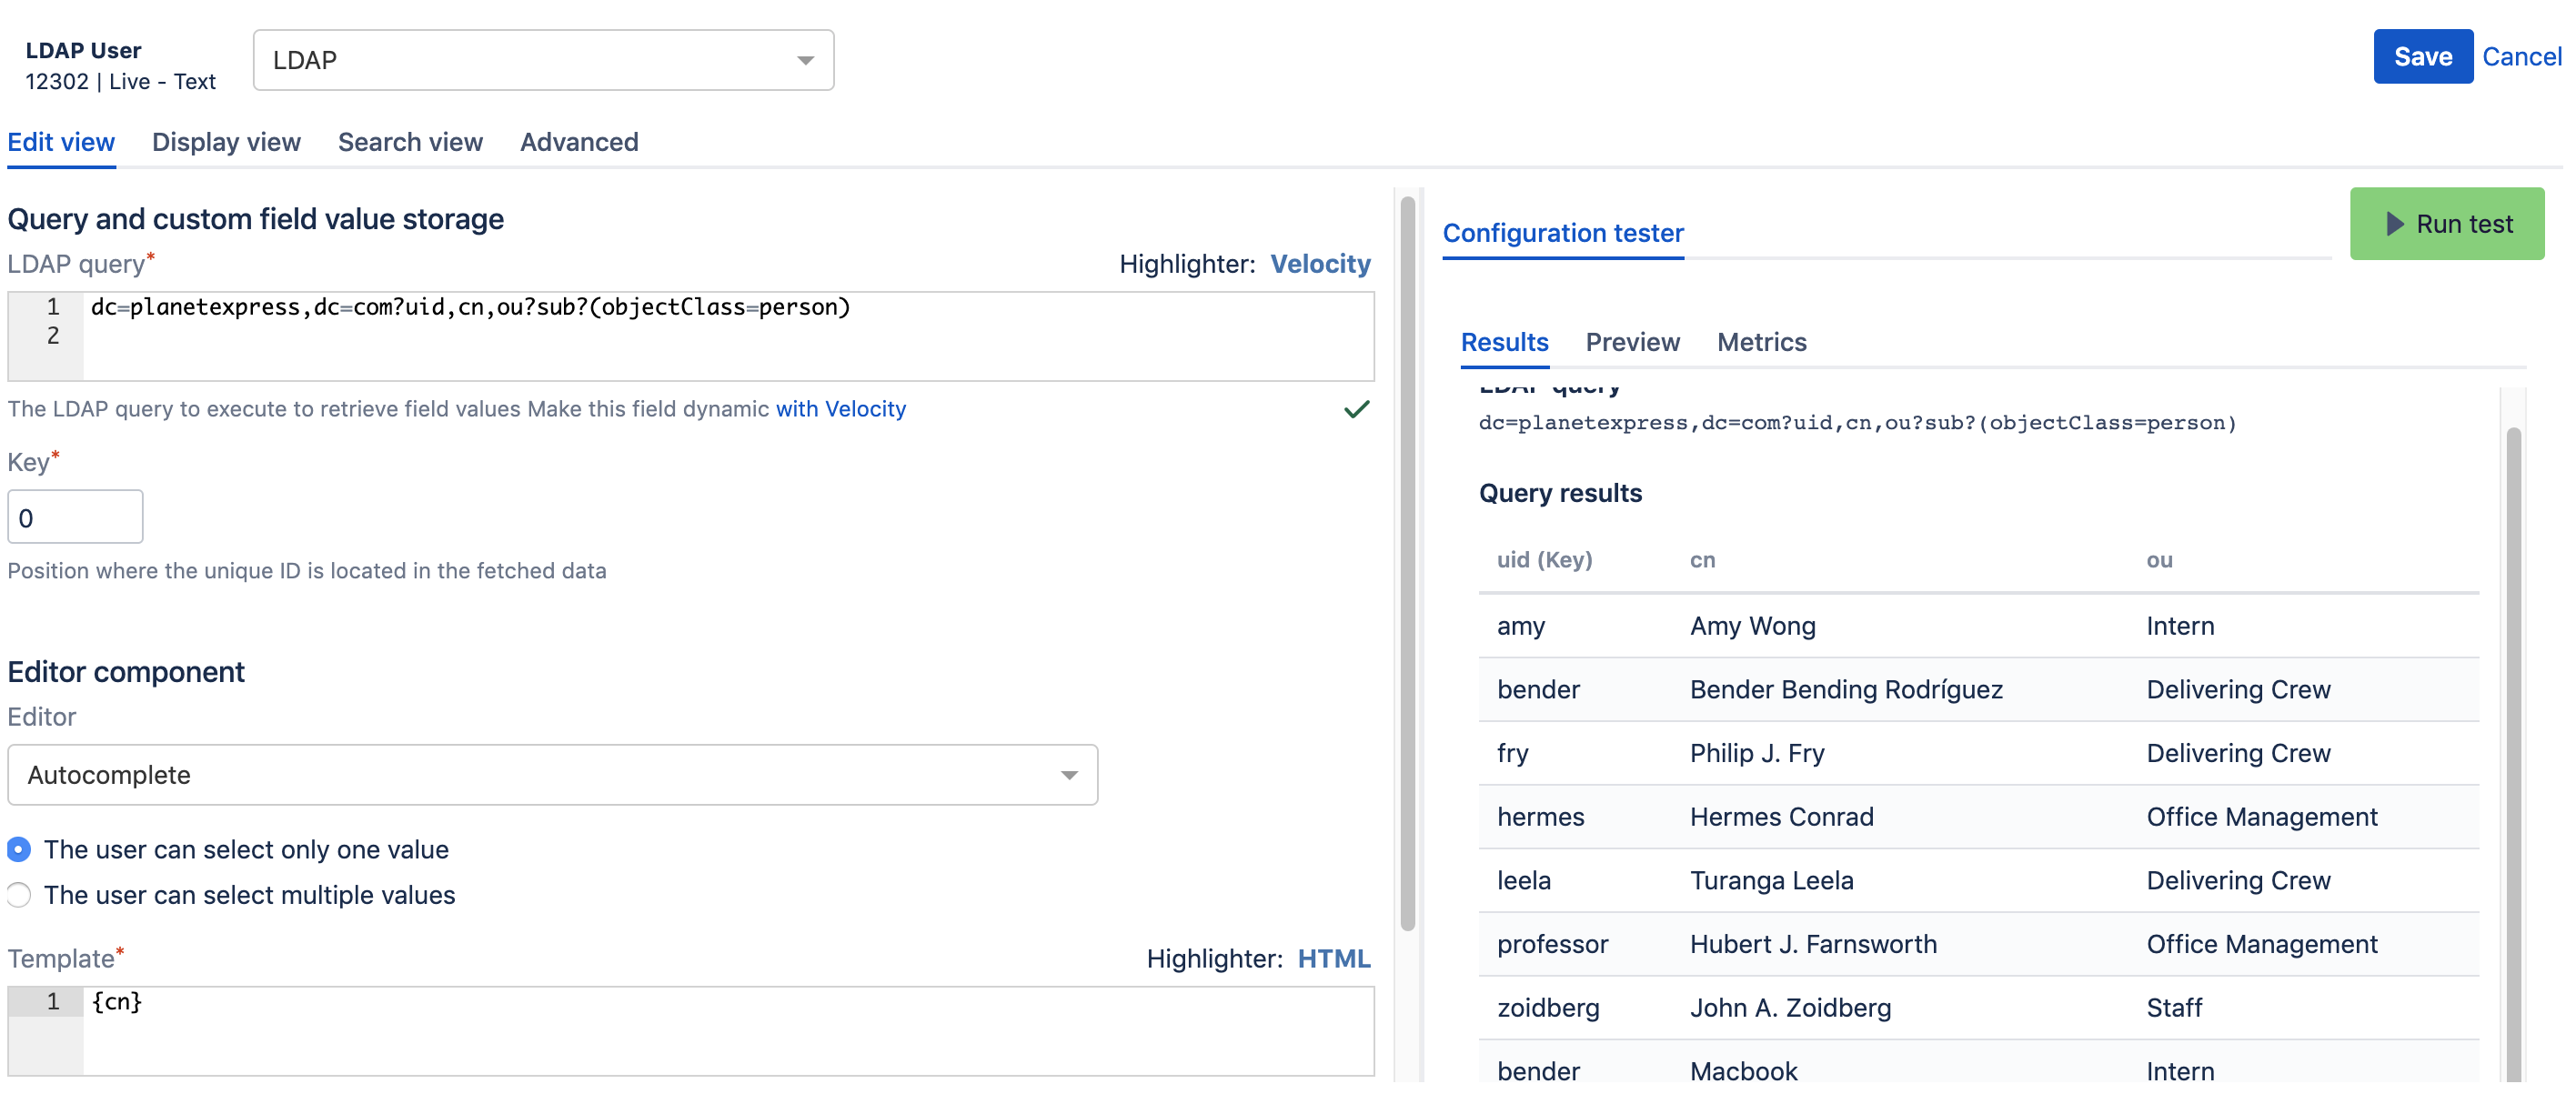Show the Metrics tab
The image size is (2576, 1104).
click(1761, 342)
